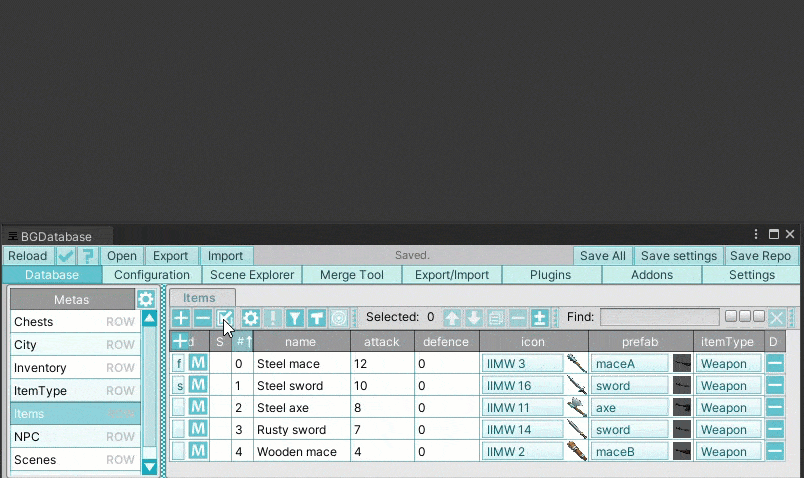Click the Save All button
This screenshot has height=478, width=804.
[x=603, y=256]
